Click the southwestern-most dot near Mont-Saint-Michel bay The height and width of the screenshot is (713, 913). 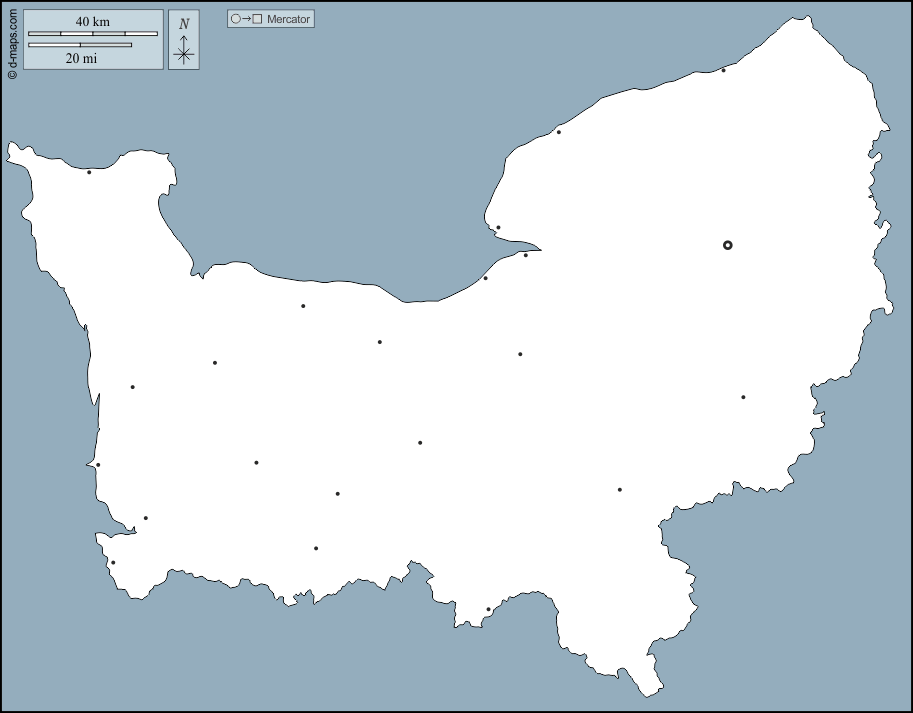[113, 562]
